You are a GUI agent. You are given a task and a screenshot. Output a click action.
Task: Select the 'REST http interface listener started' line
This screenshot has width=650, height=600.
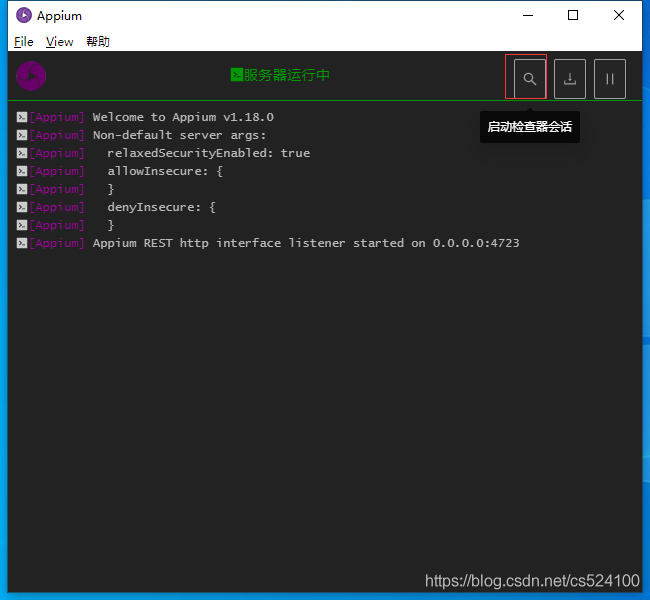point(306,243)
